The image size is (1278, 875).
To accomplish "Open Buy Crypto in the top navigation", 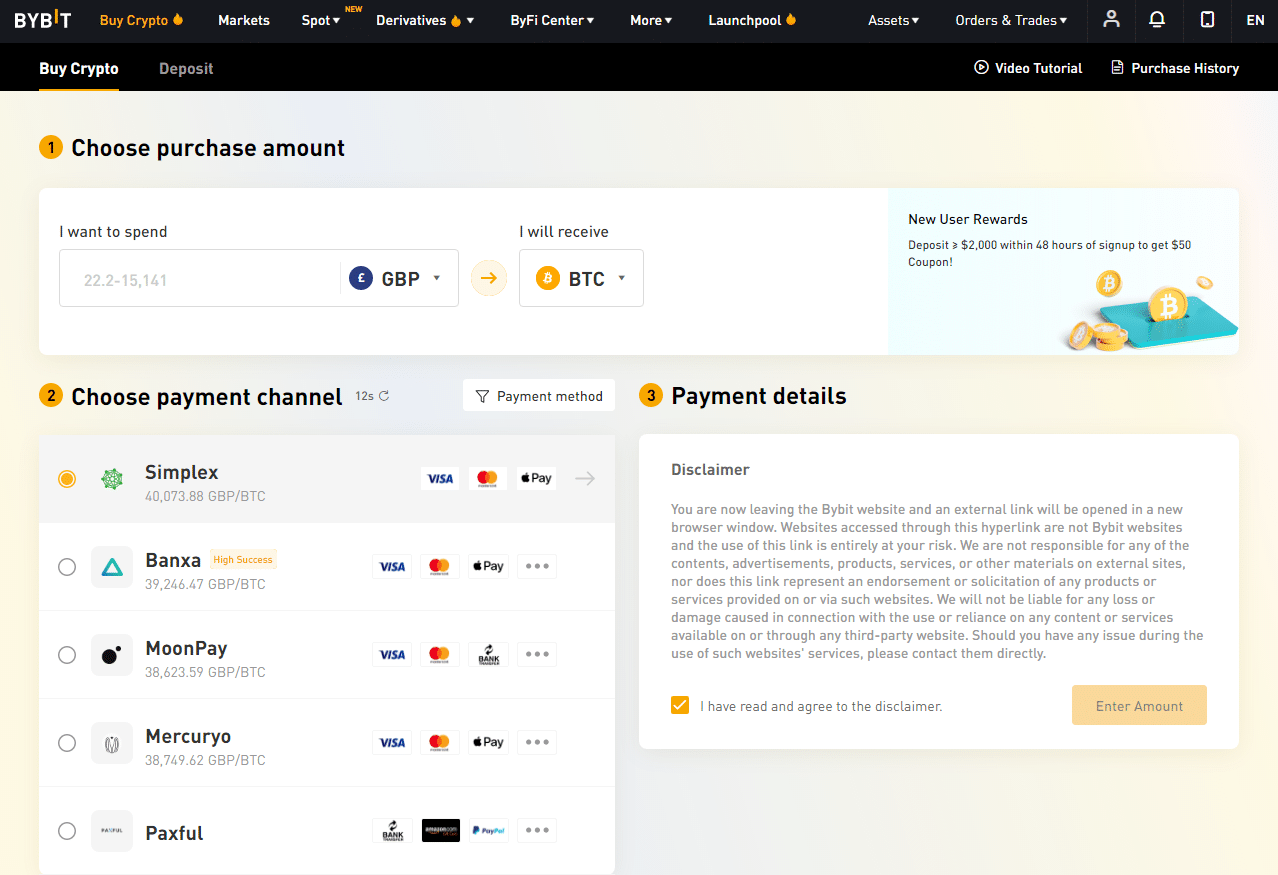I will [x=141, y=20].
